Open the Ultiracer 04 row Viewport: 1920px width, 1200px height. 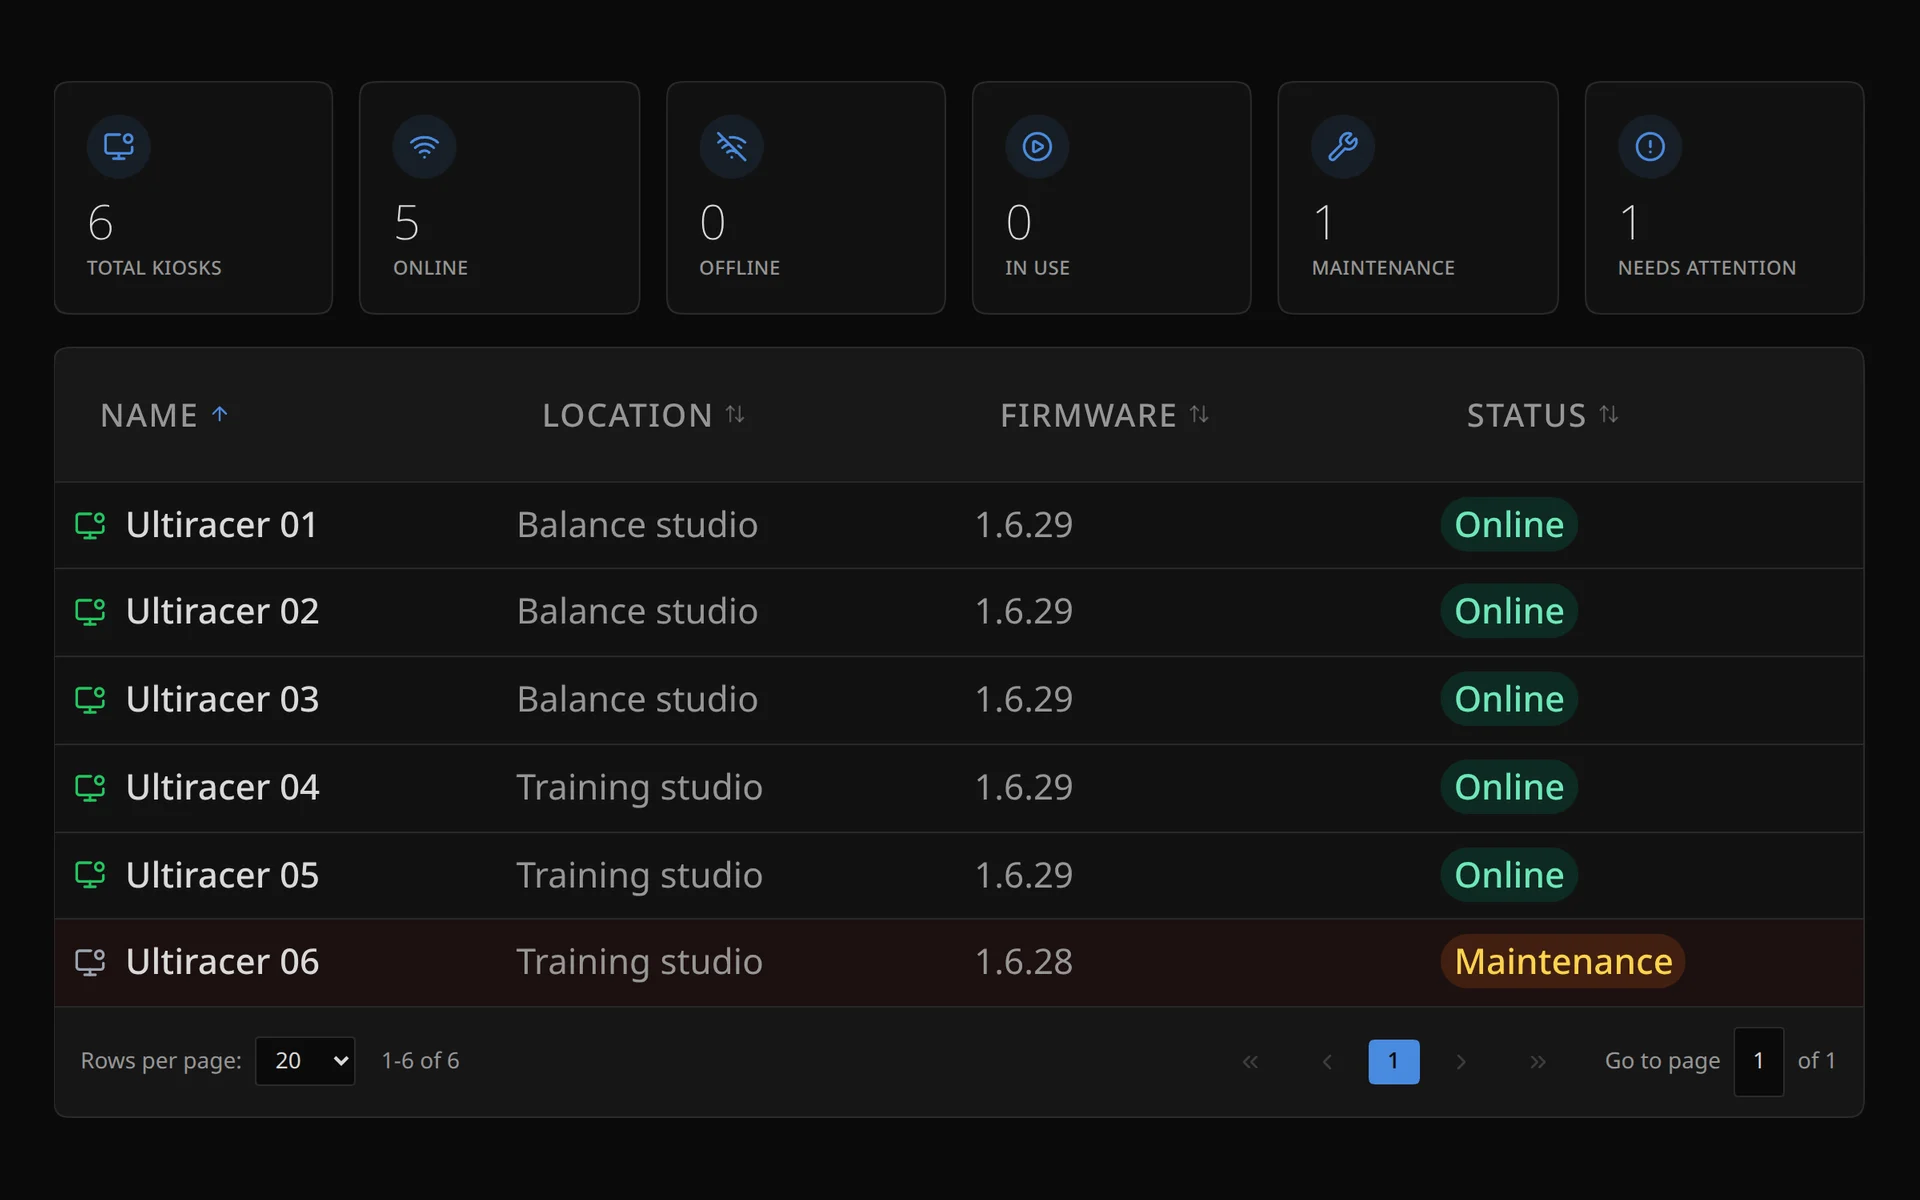[959, 788]
